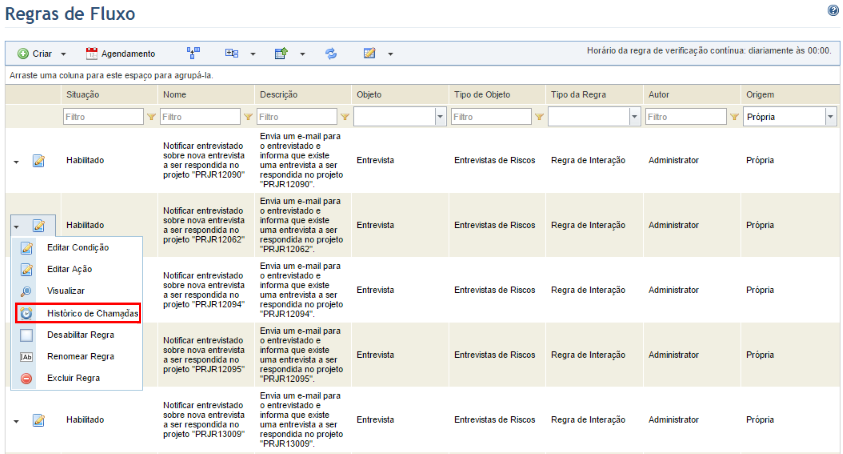Focus the Descrição filter input field
This screenshot has width=843, height=454.
297,117
